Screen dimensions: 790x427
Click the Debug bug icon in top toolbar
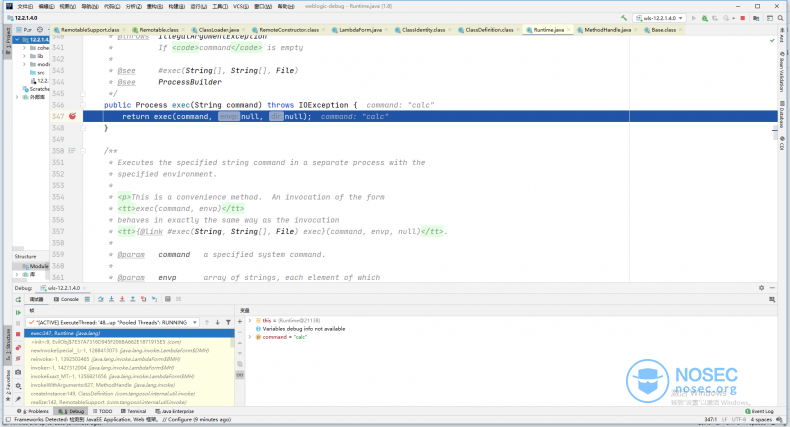(x=704, y=18)
